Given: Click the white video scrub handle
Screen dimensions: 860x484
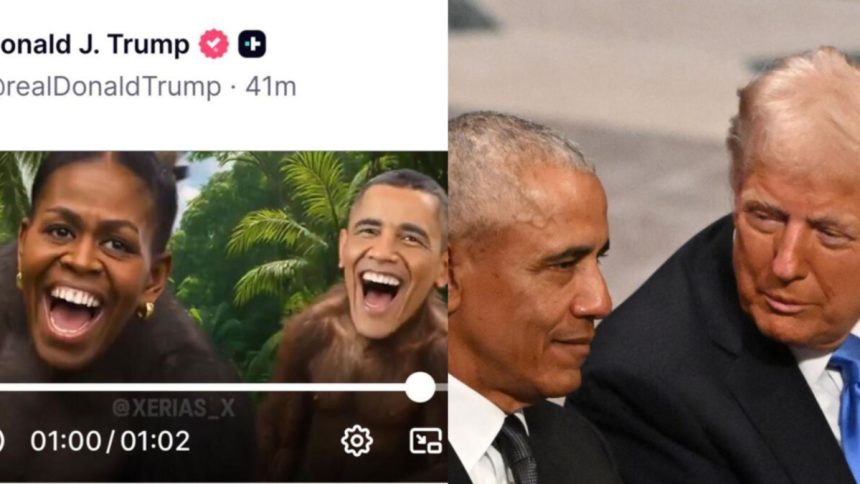Looking at the screenshot, I should point(420,387).
